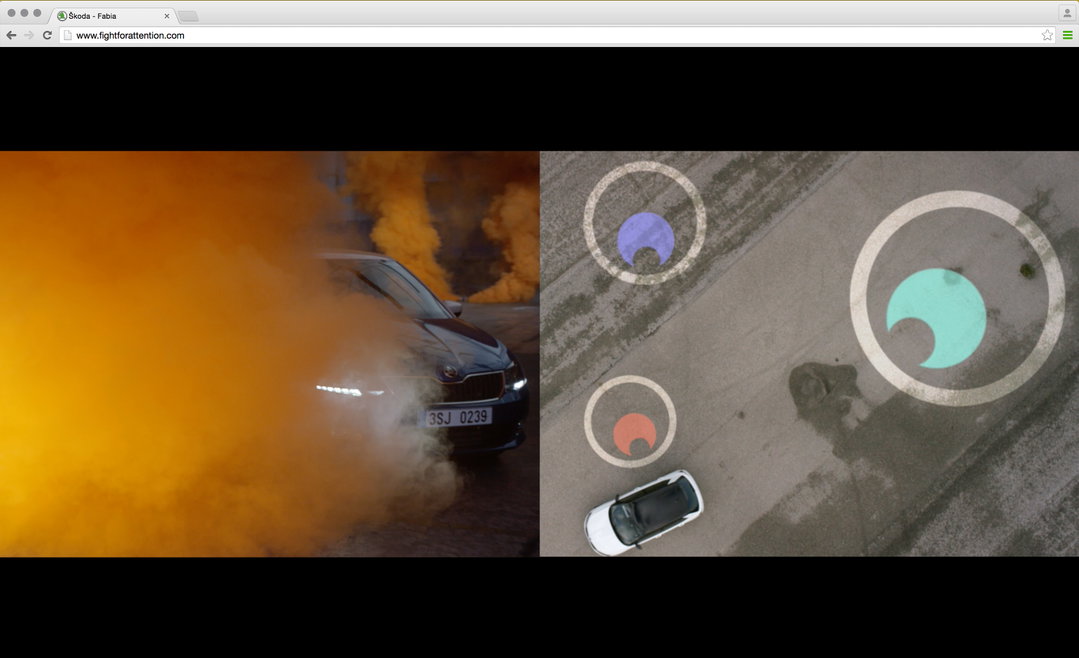1079x658 pixels.
Task: Click the 3SJ 0239 license plate
Action: tap(458, 417)
